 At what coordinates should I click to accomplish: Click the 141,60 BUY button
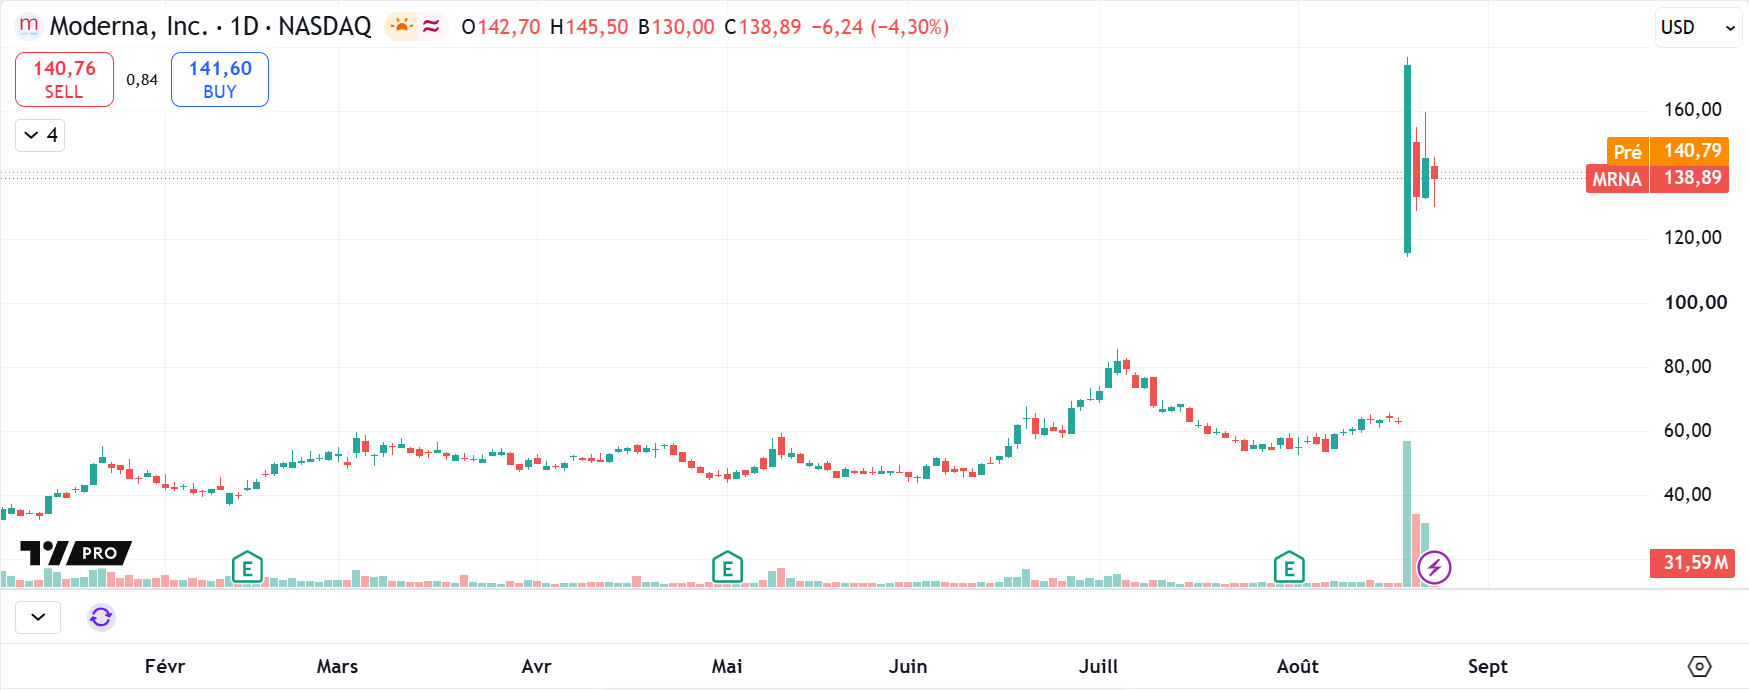pos(220,79)
